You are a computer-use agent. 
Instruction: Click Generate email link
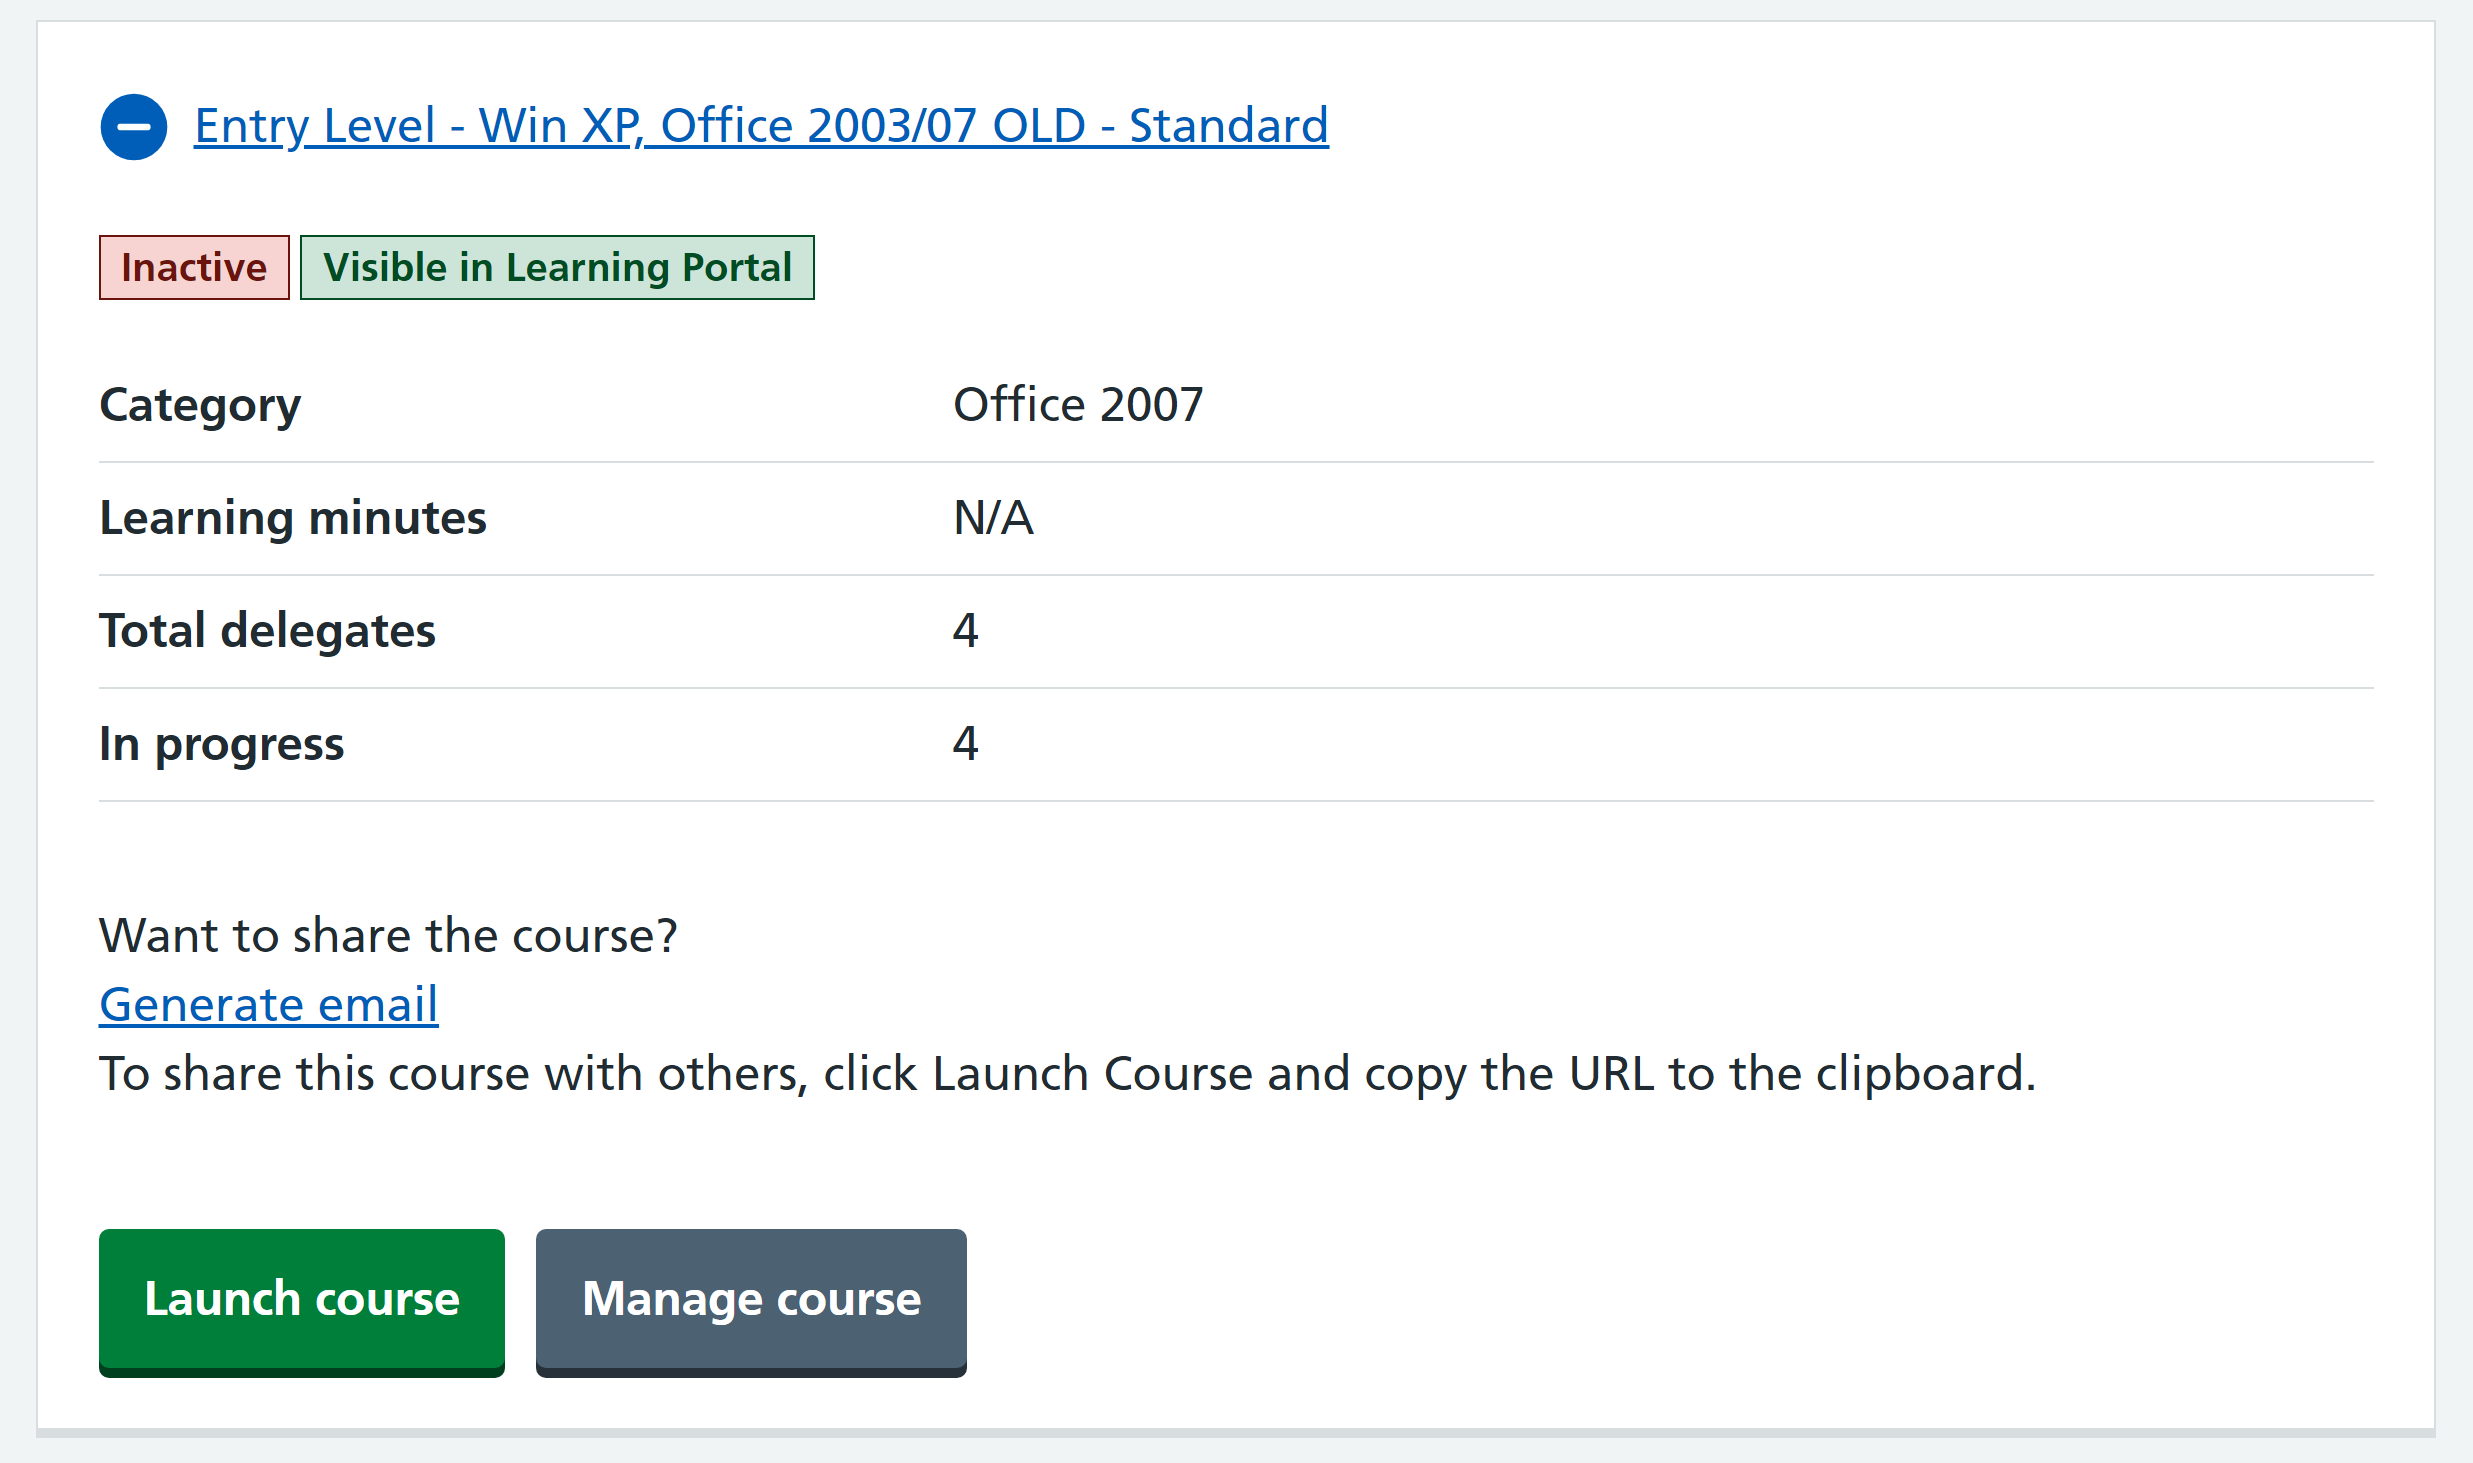coord(268,1004)
